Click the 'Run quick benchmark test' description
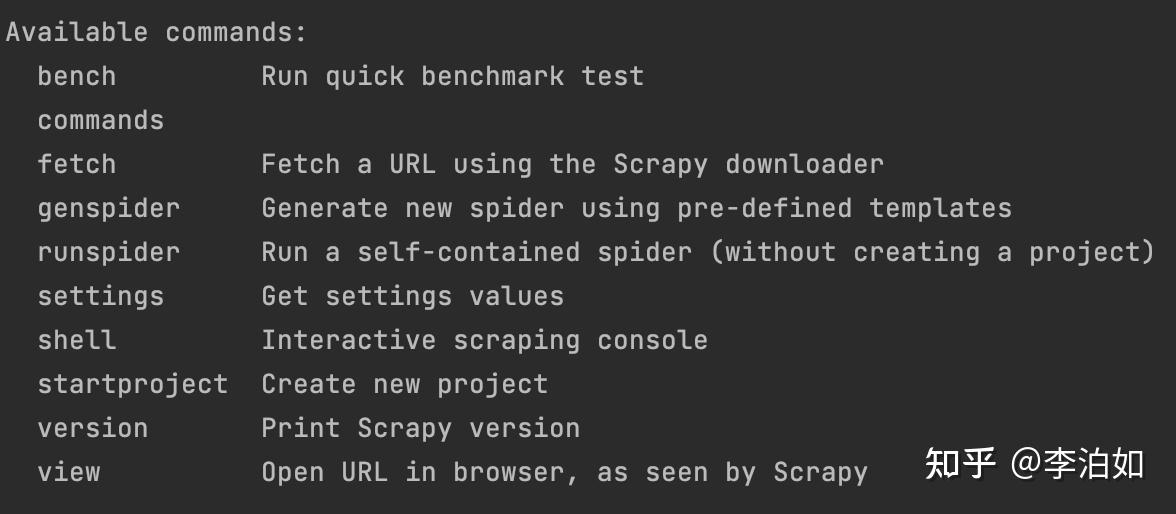 [453, 77]
